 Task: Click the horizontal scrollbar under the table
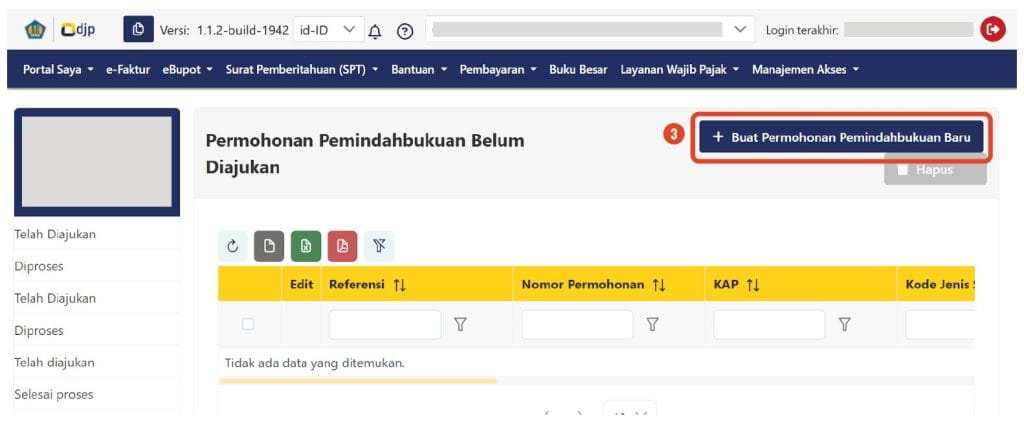point(358,381)
